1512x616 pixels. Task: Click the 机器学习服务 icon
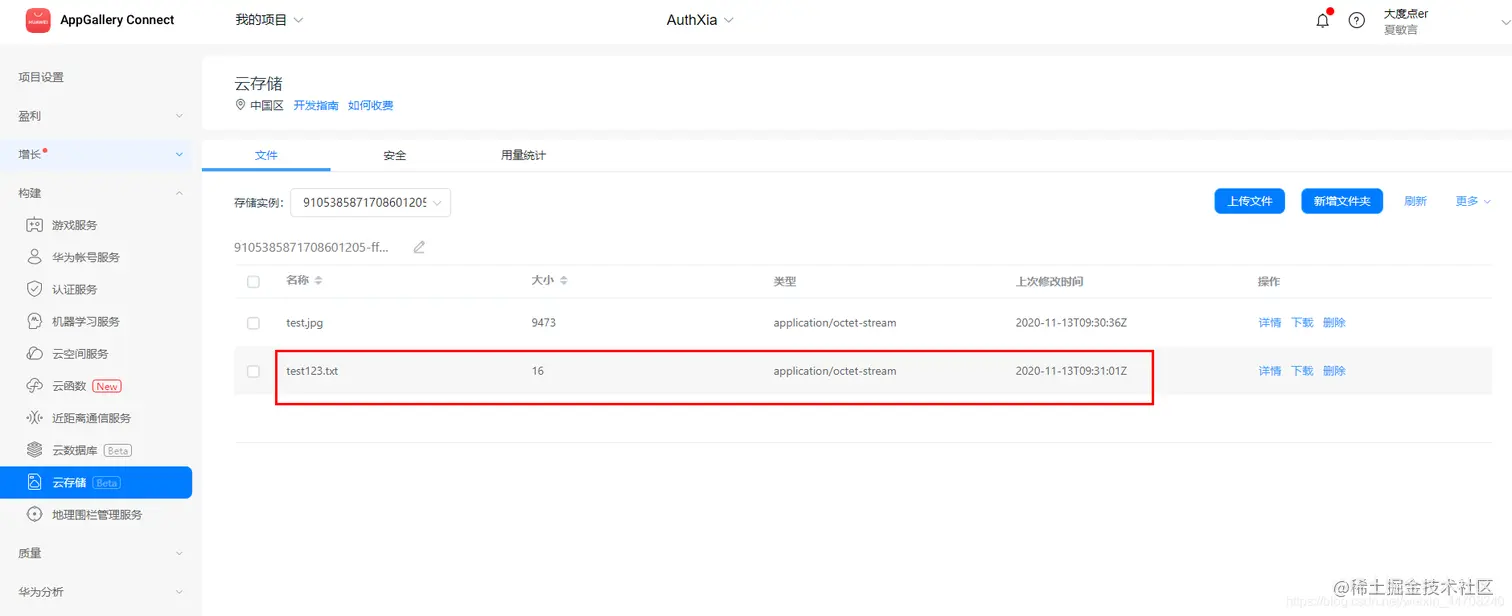35,321
